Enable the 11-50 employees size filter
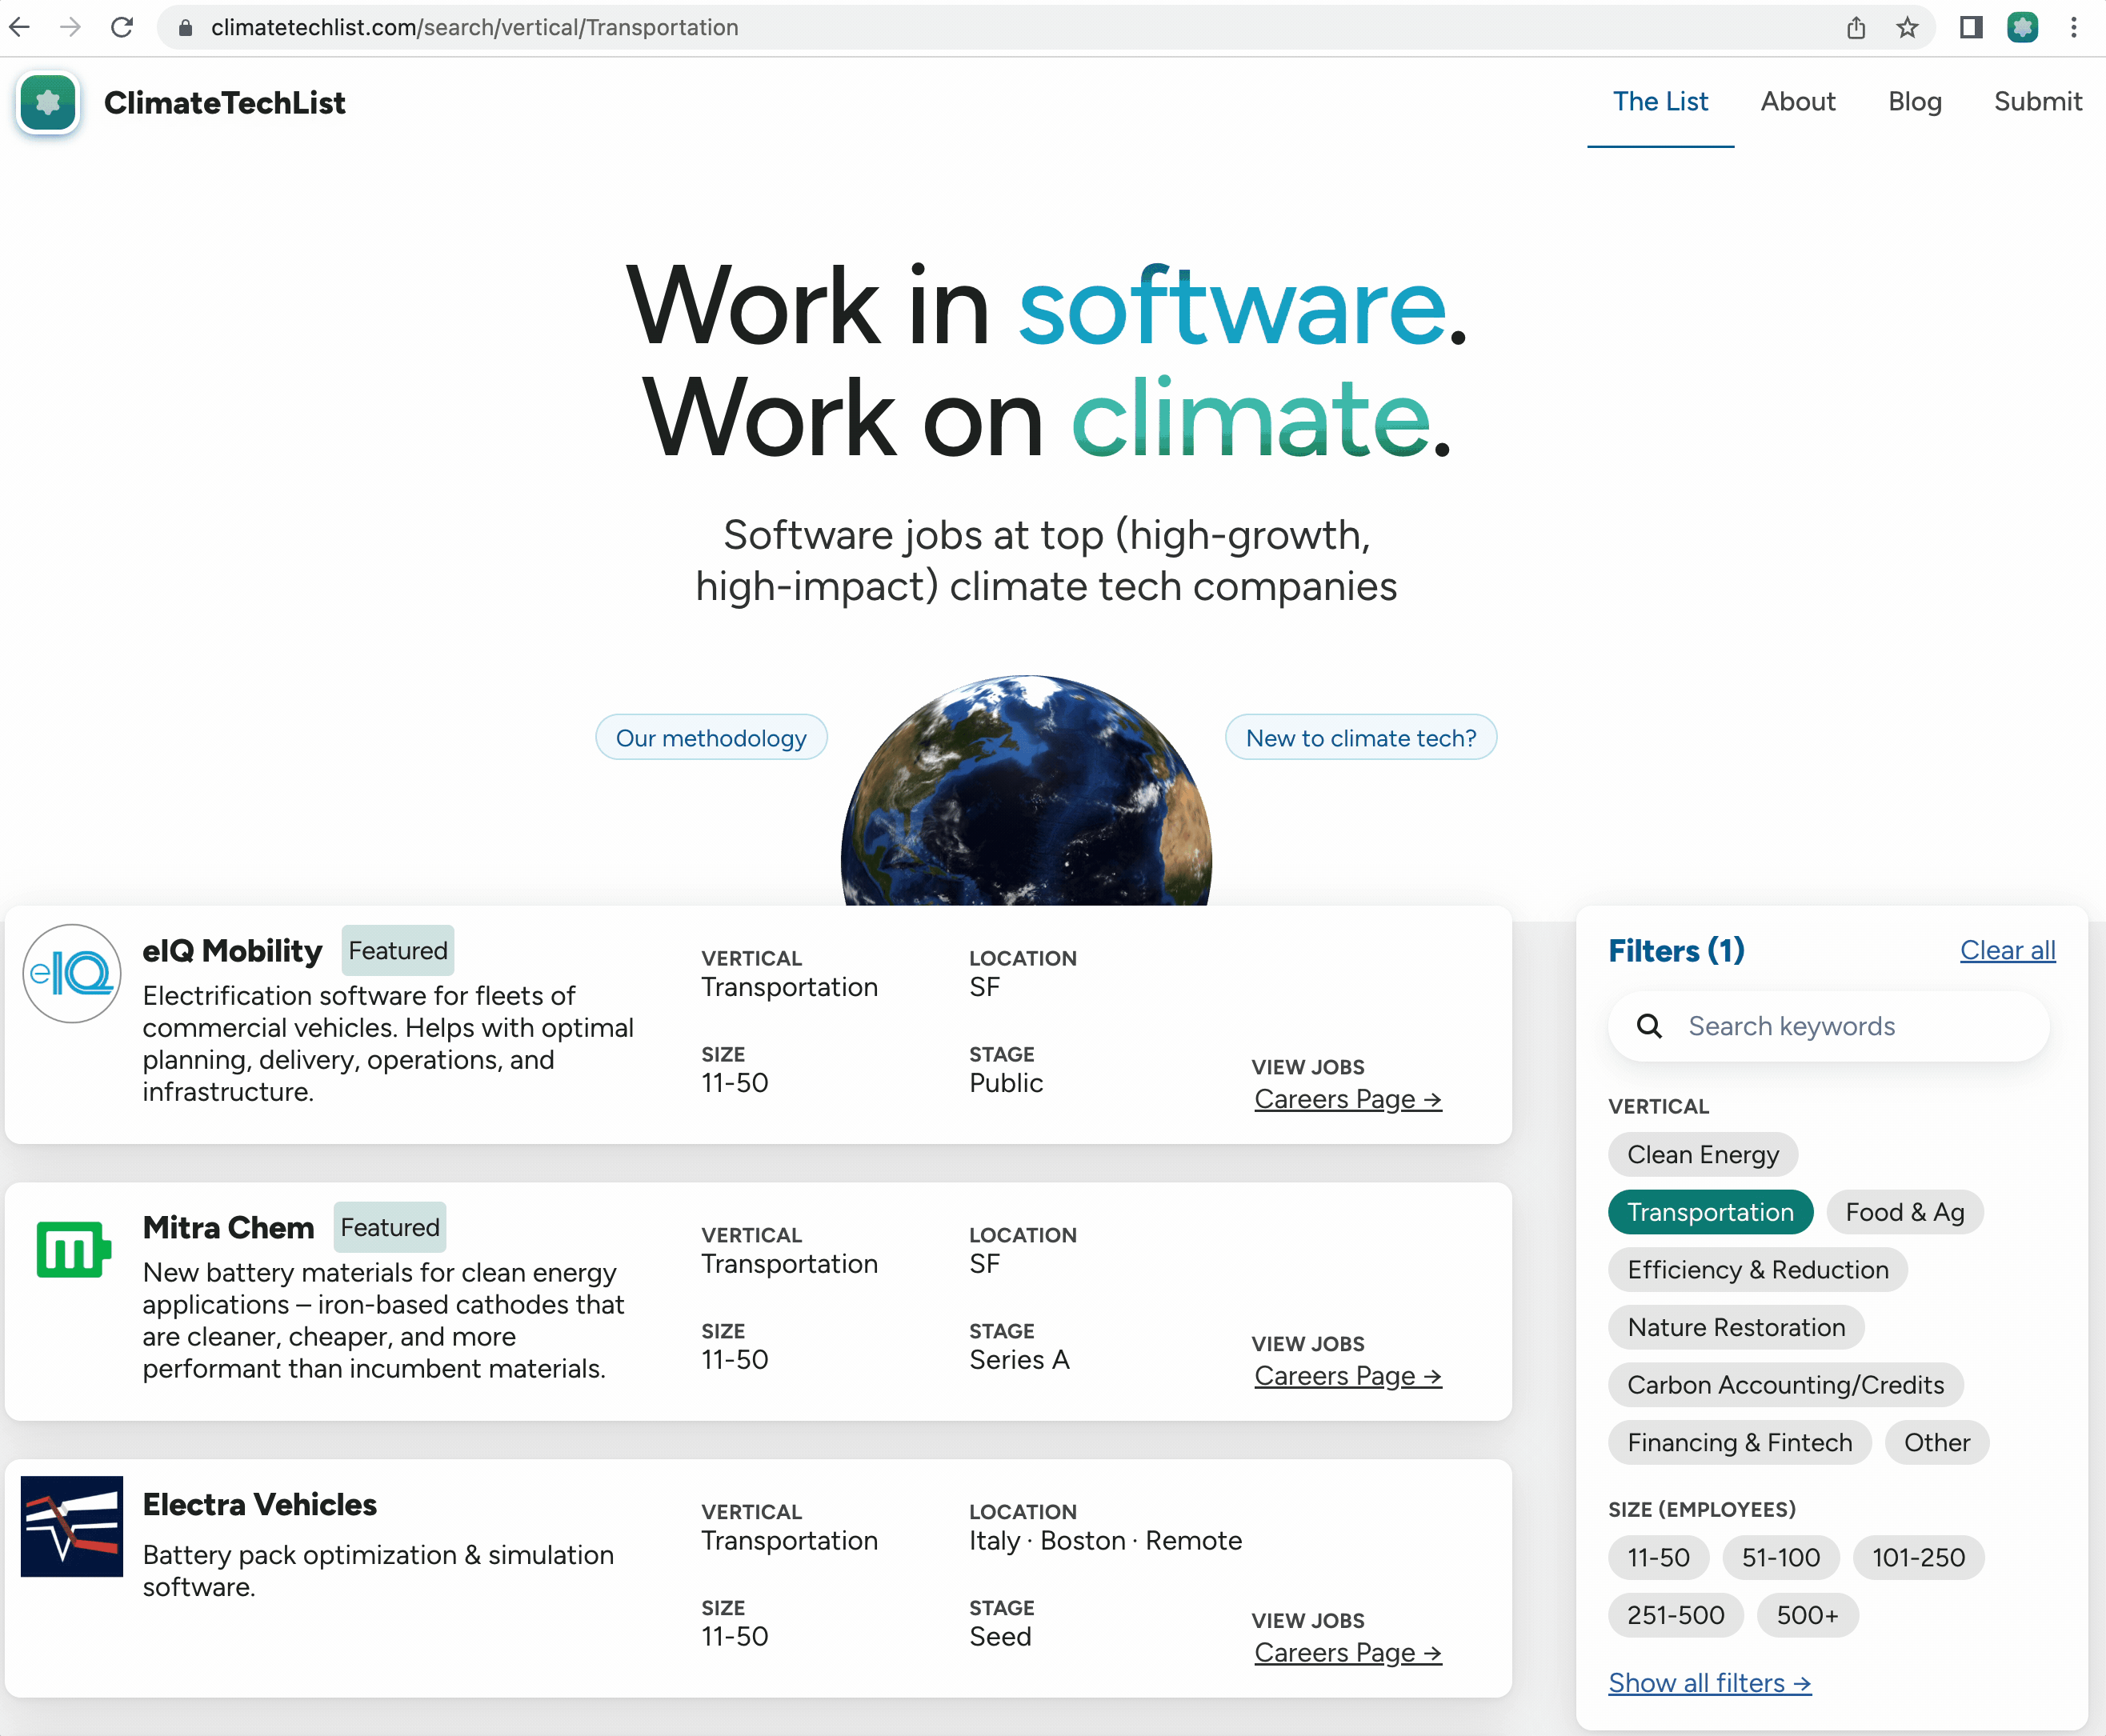Screen dimensions: 2106x1736 [x=1658, y=1558]
